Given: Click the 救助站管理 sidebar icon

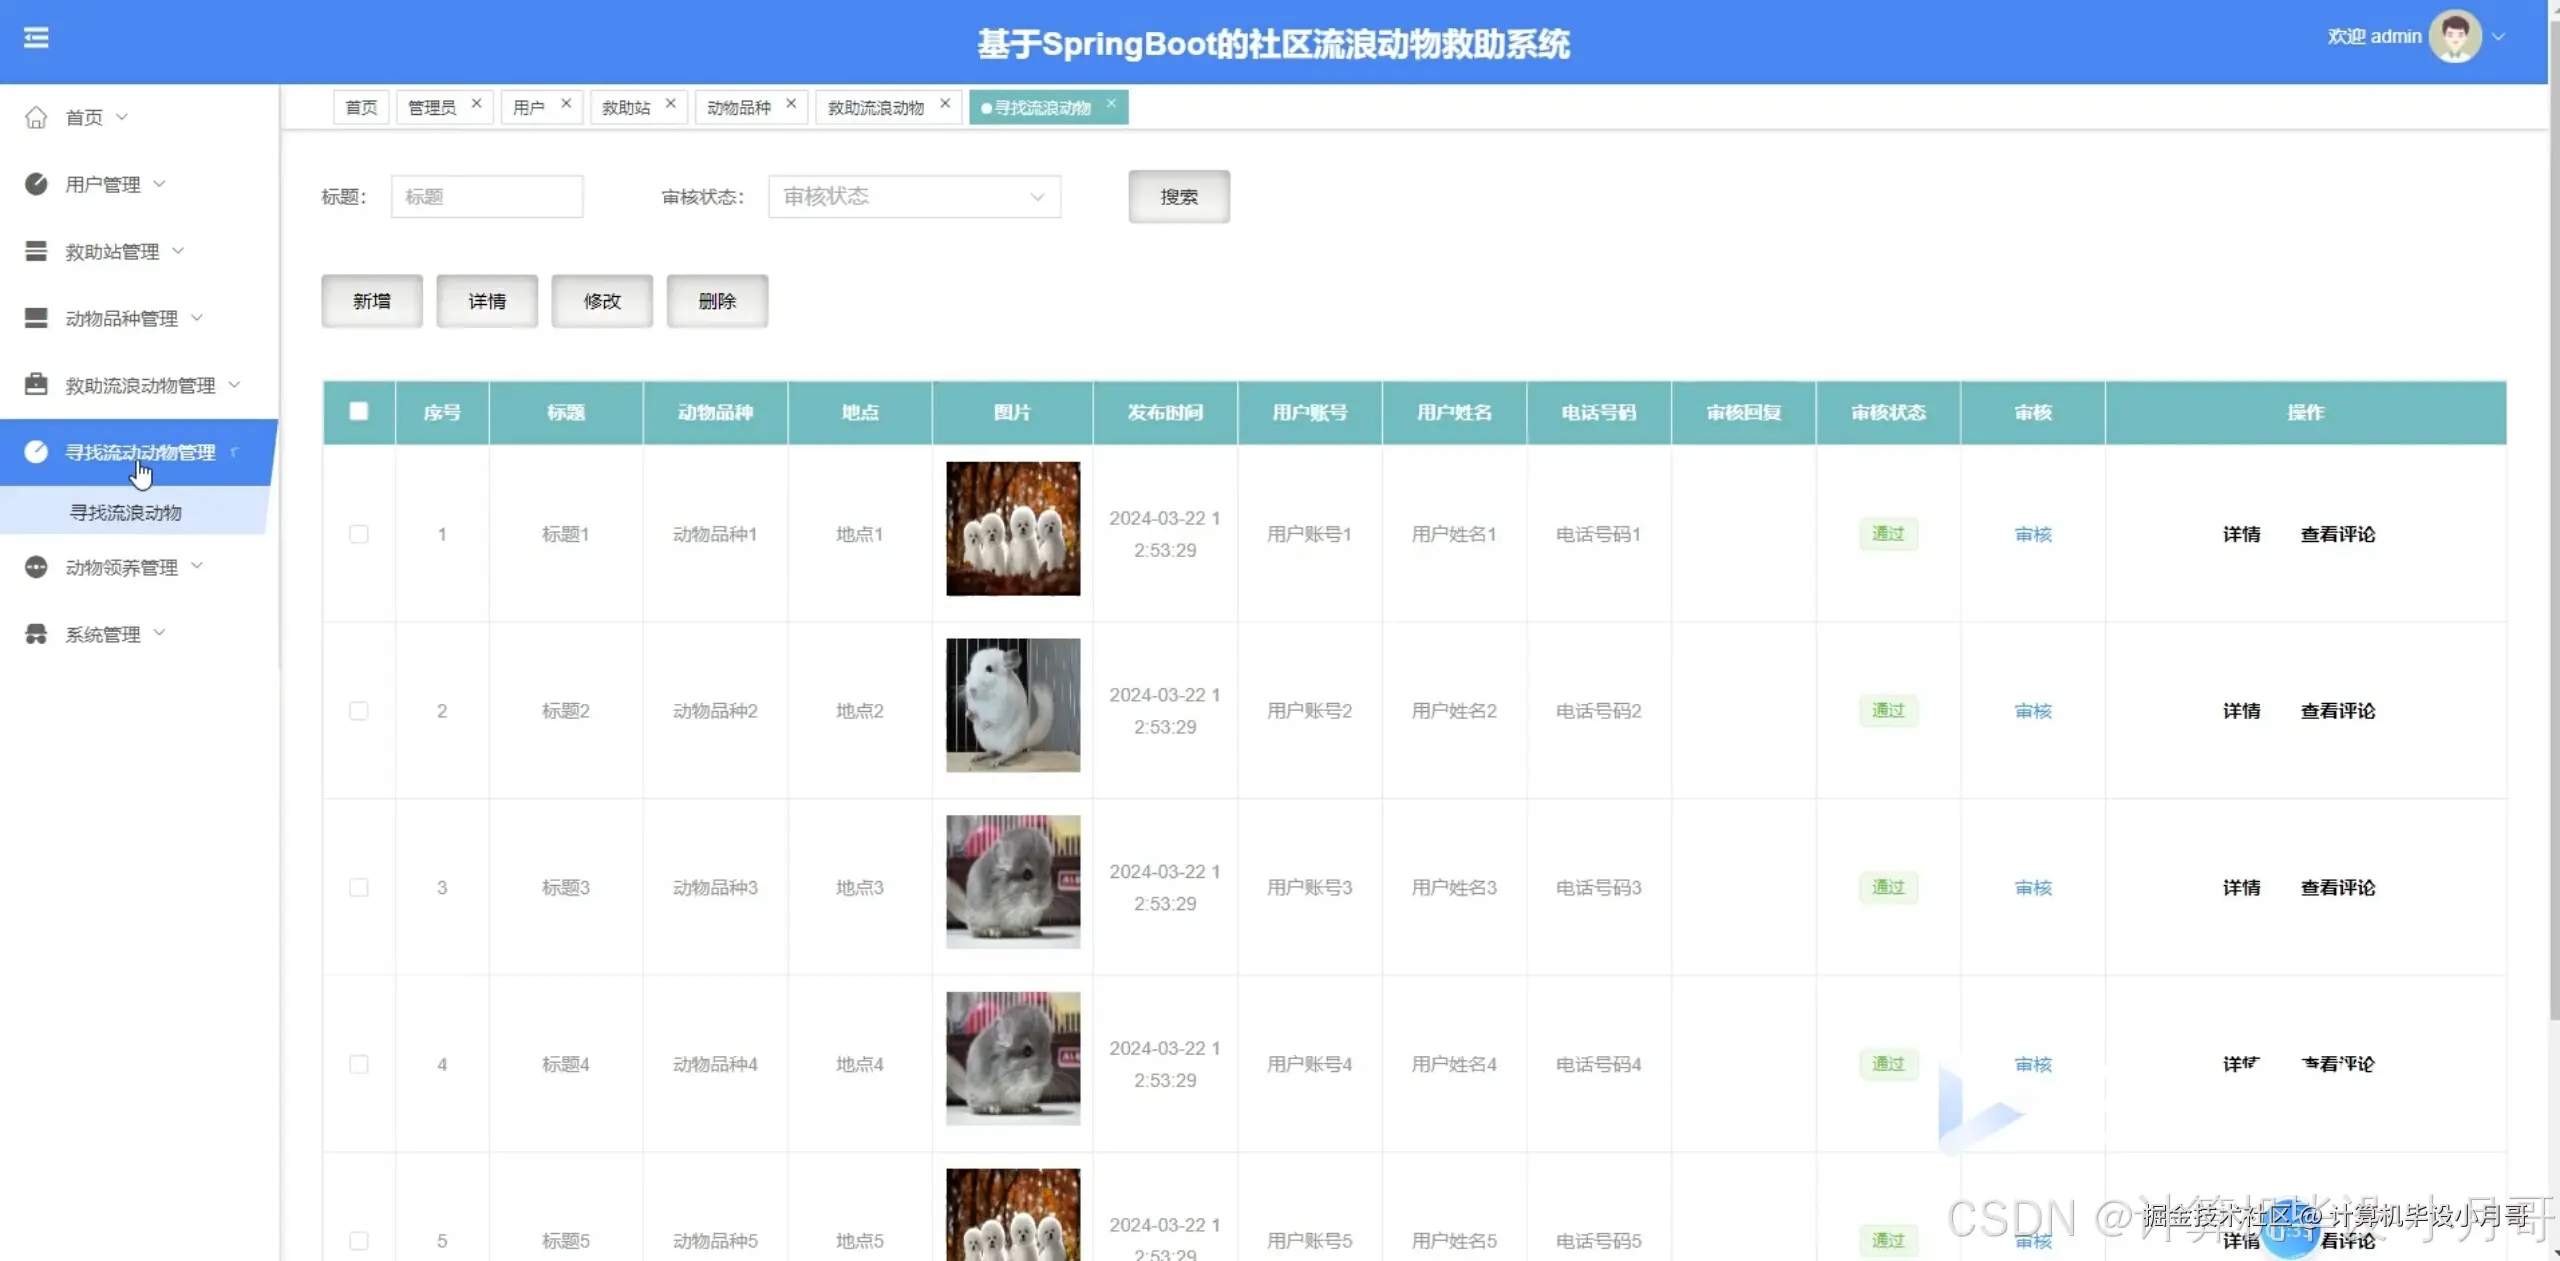Looking at the screenshot, I should 36,251.
